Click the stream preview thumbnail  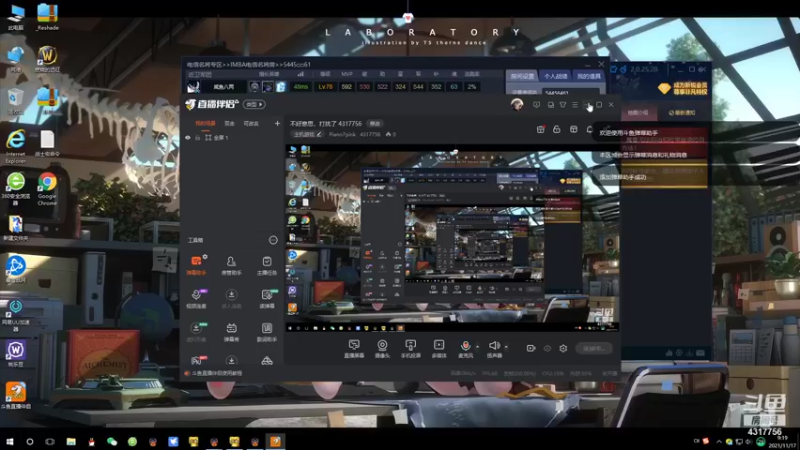(x=453, y=238)
